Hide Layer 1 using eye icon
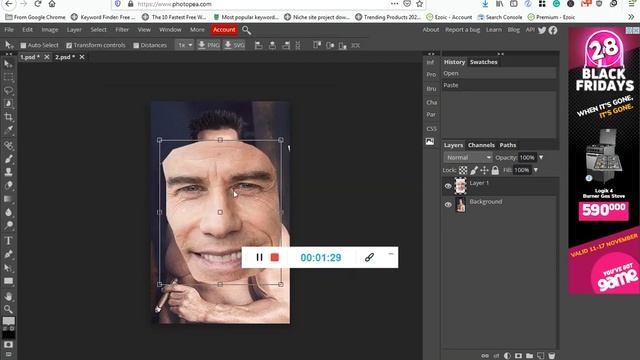 [448, 186]
